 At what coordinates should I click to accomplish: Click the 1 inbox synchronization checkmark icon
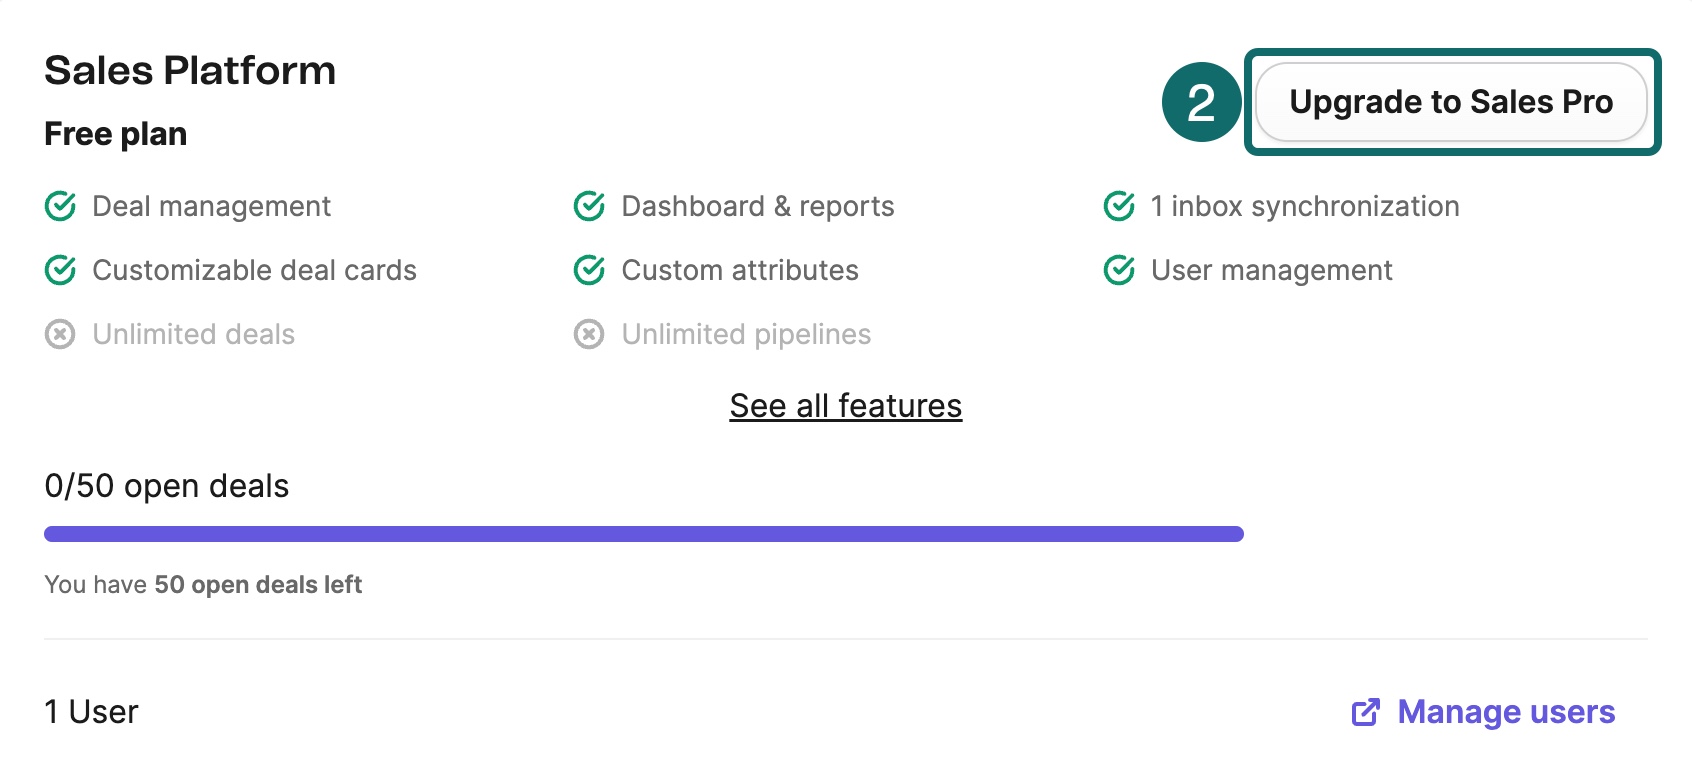[1119, 206]
